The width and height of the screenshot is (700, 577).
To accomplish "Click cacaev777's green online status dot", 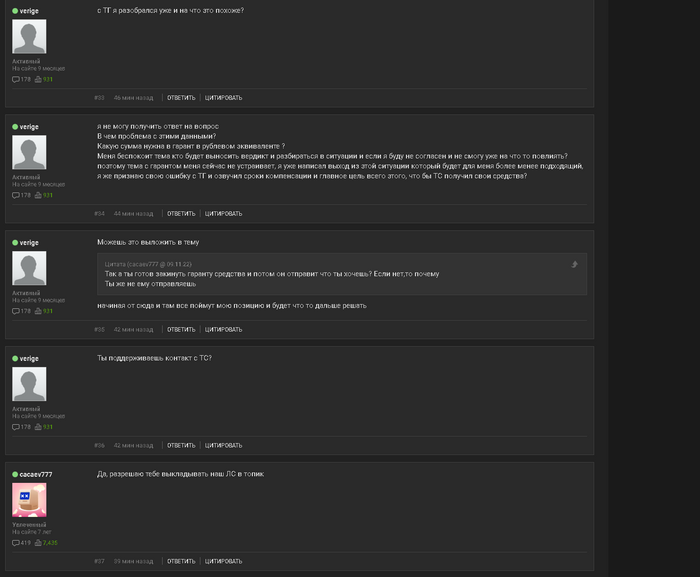I will point(15,474).
